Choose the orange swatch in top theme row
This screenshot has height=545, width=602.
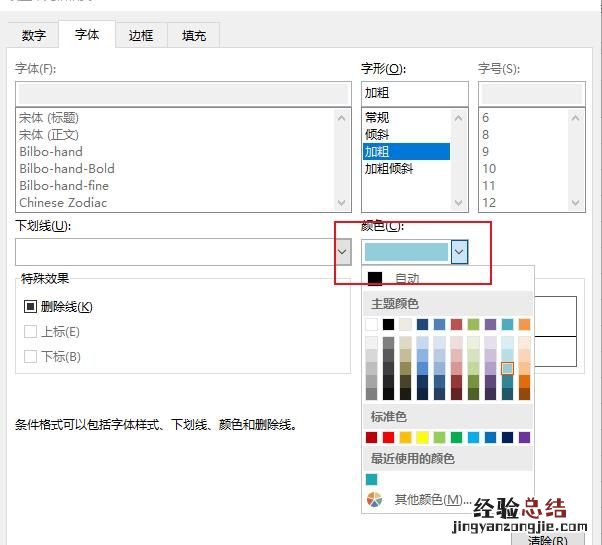point(524,324)
